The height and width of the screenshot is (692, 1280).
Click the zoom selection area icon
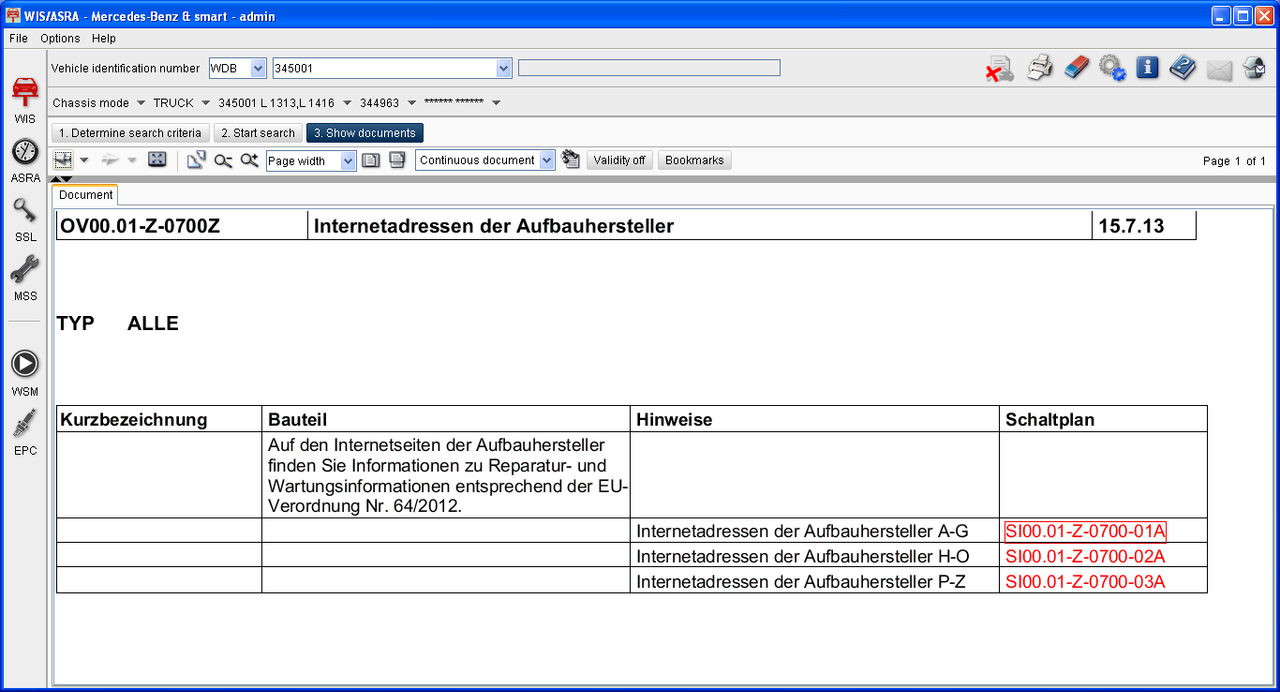(196, 160)
